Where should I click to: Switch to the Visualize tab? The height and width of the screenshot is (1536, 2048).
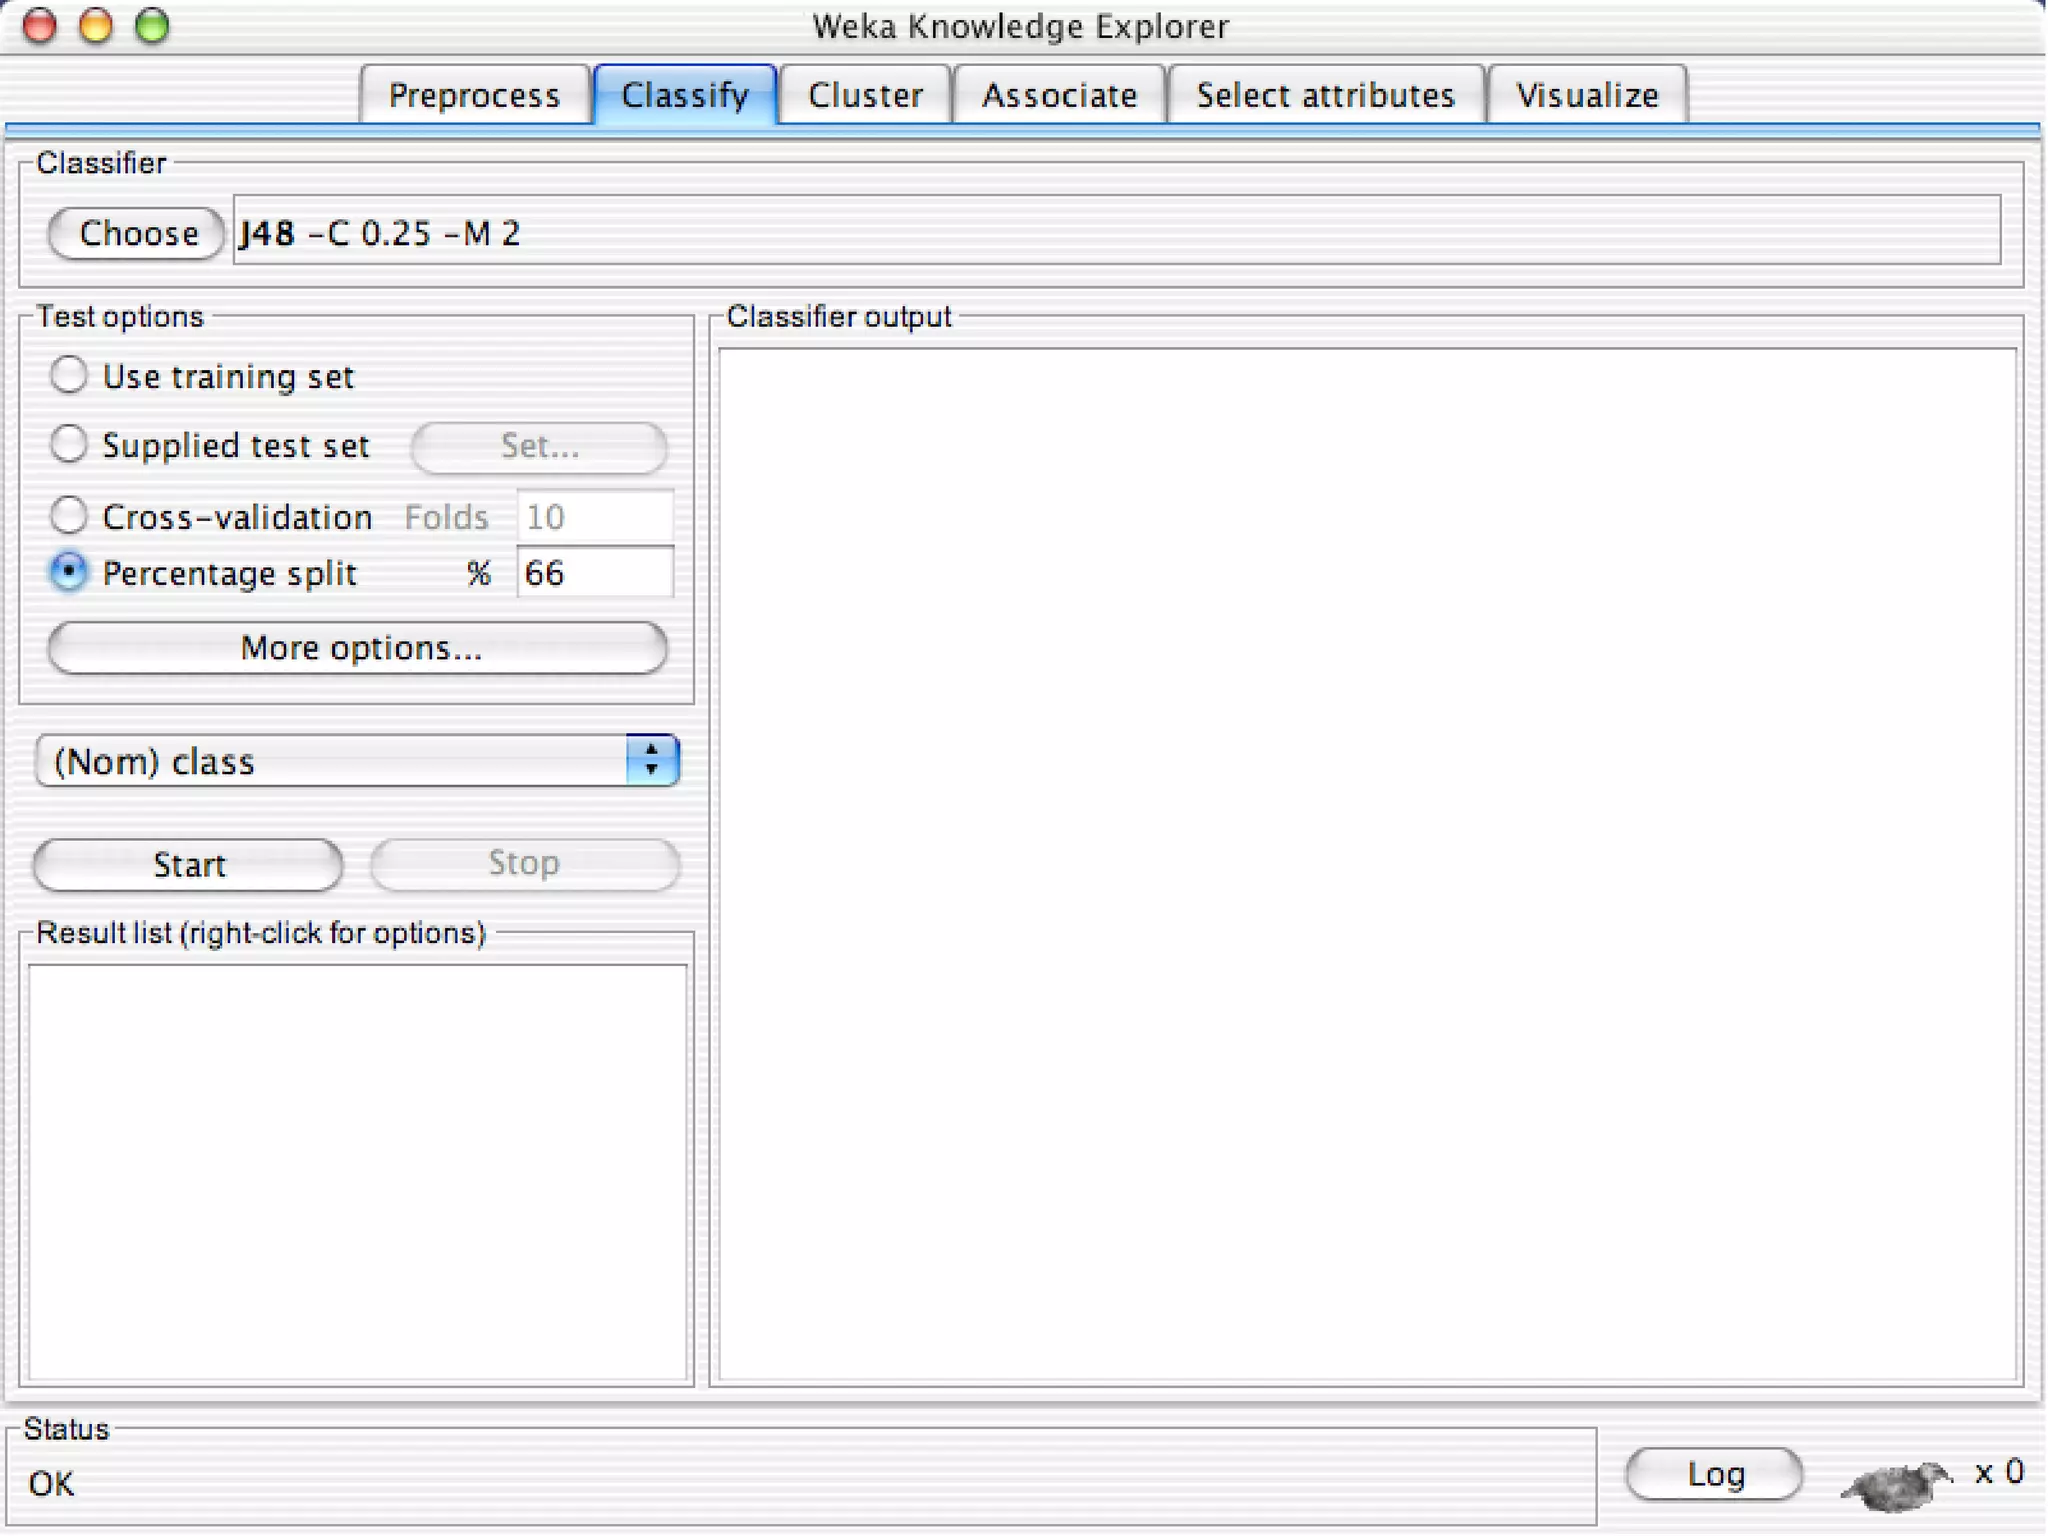[1586, 95]
